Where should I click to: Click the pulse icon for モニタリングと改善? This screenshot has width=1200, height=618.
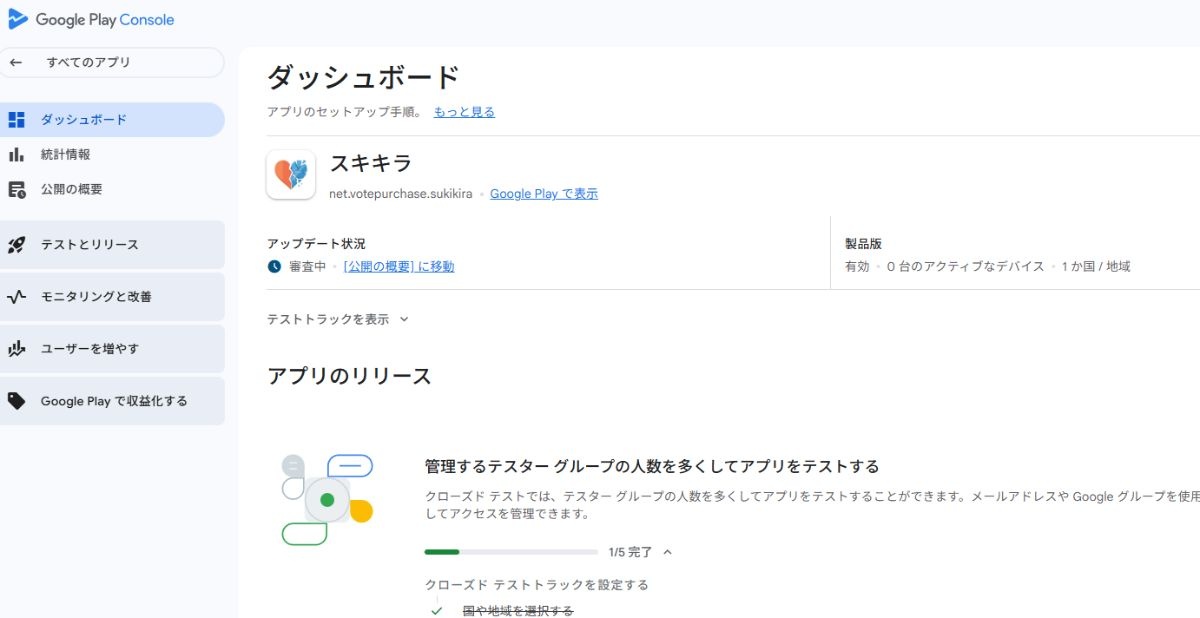[16, 297]
